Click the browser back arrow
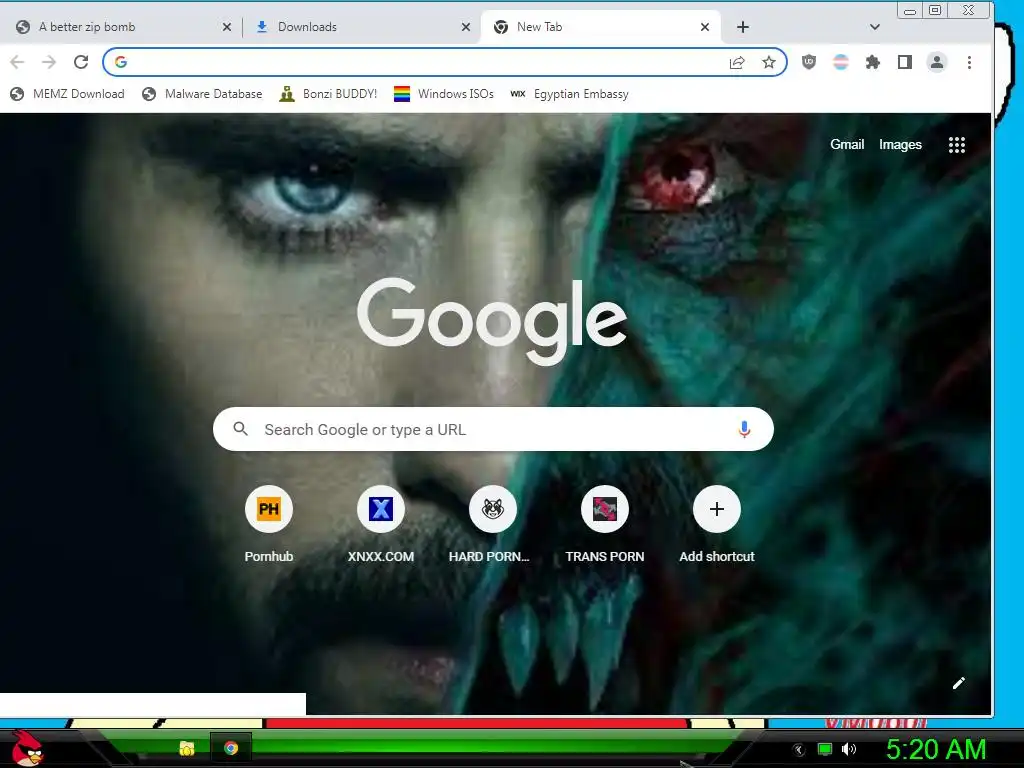This screenshot has height=768, width=1024. 18,62
